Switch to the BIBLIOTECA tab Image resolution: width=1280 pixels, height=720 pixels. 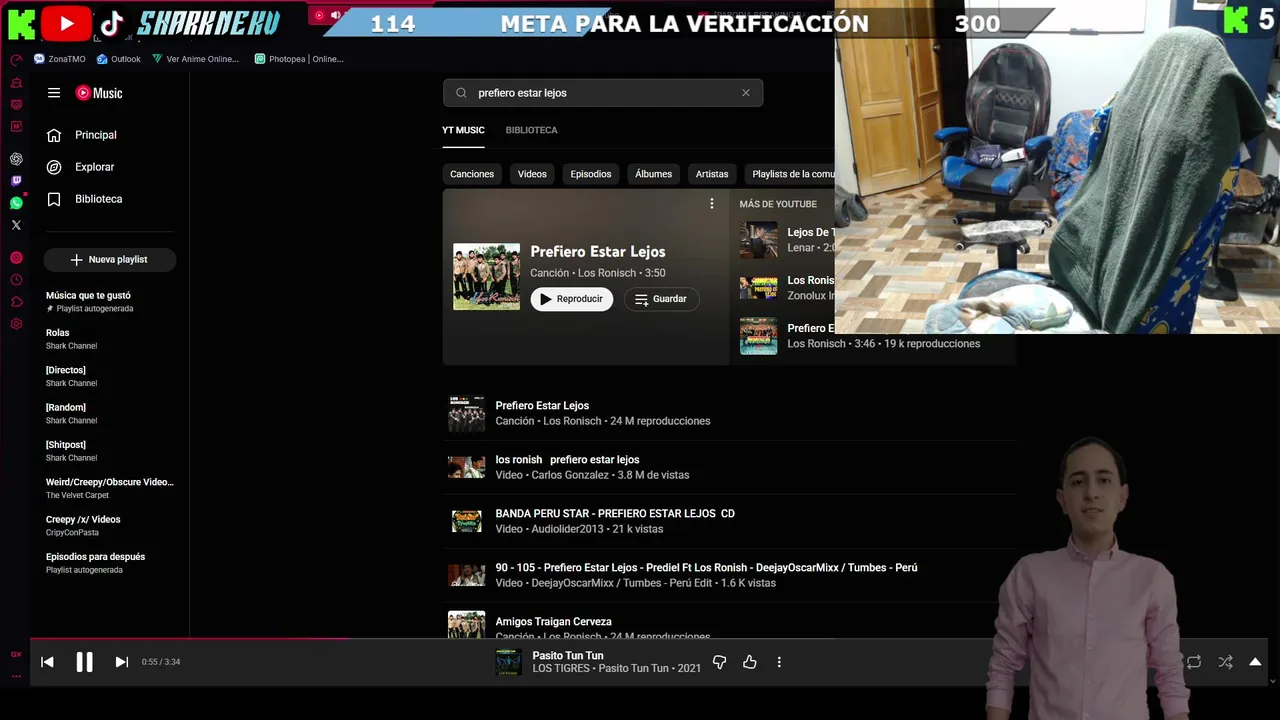click(531, 130)
